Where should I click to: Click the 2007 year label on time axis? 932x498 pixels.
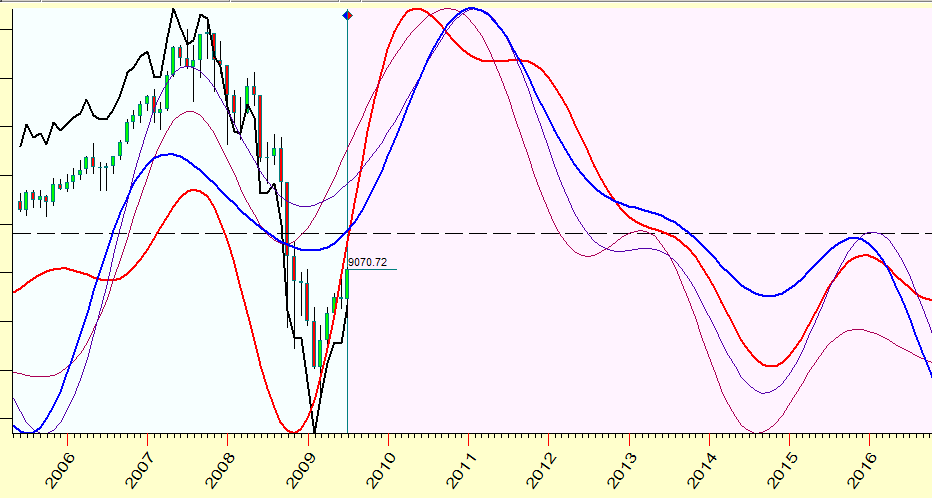pyautogui.click(x=140, y=469)
